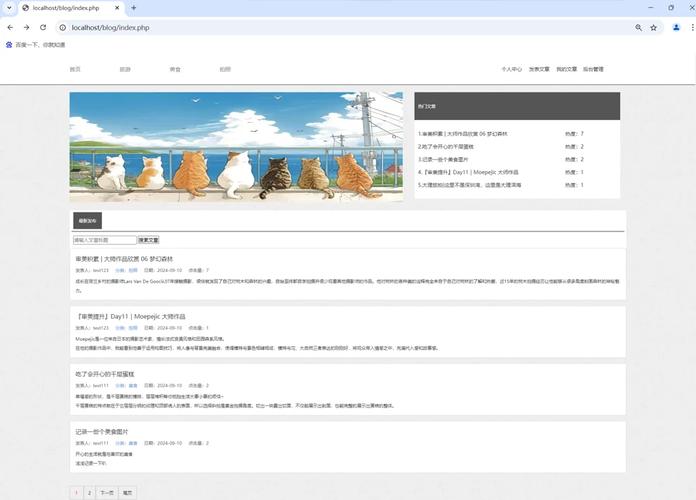The image size is (696, 500).
Task: Go to page 2 in pagination
Action: click(89, 492)
